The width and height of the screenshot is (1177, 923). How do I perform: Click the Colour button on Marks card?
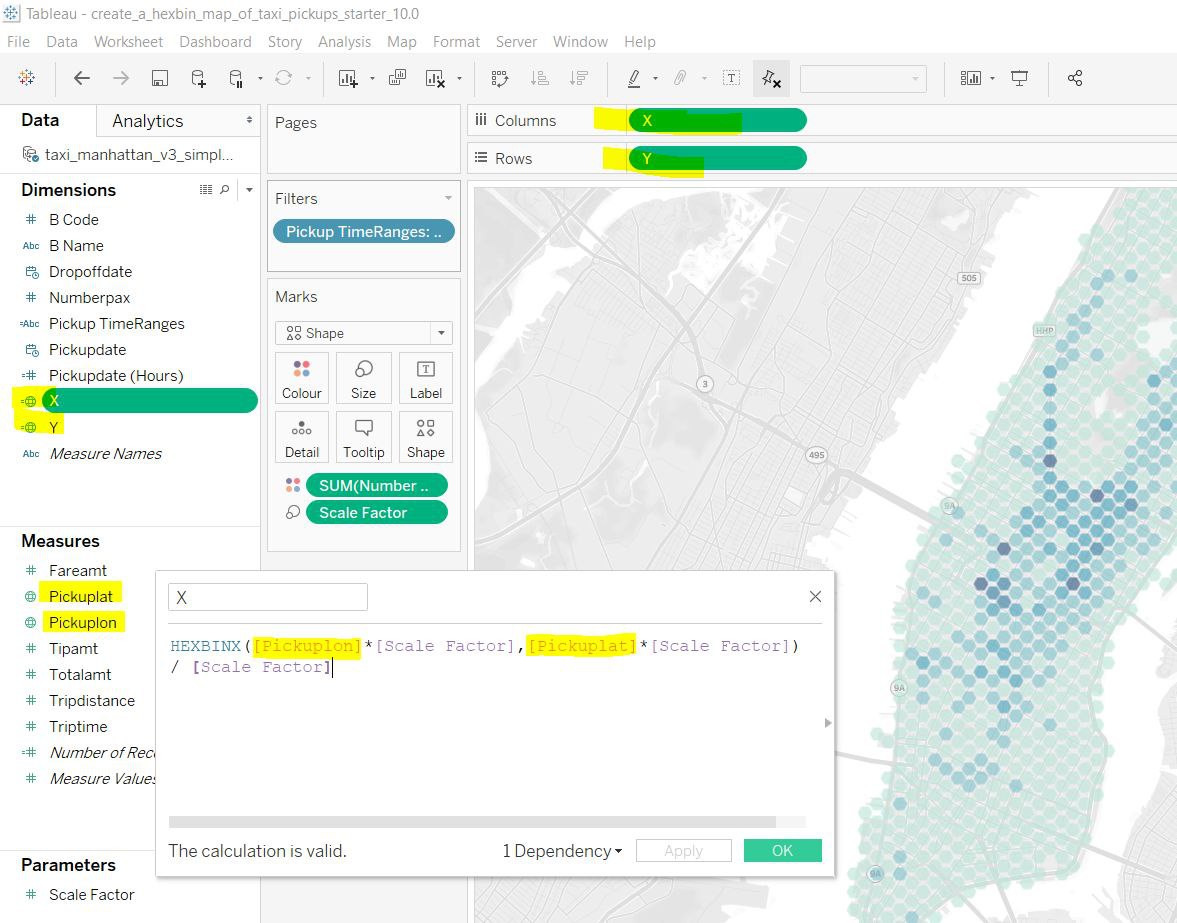(x=302, y=378)
